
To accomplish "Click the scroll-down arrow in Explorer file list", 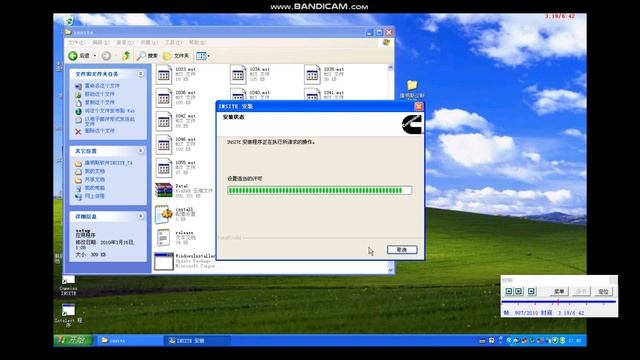I will 390,270.
